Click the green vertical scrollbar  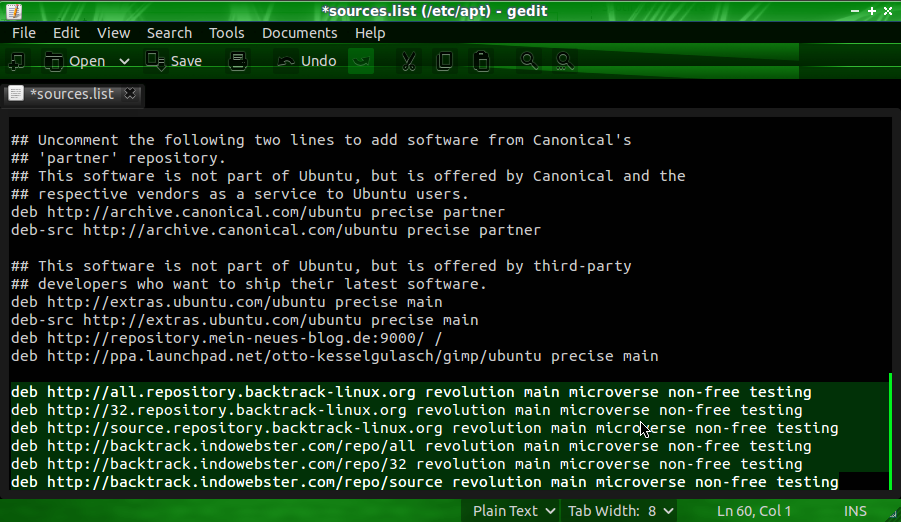(890, 431)
